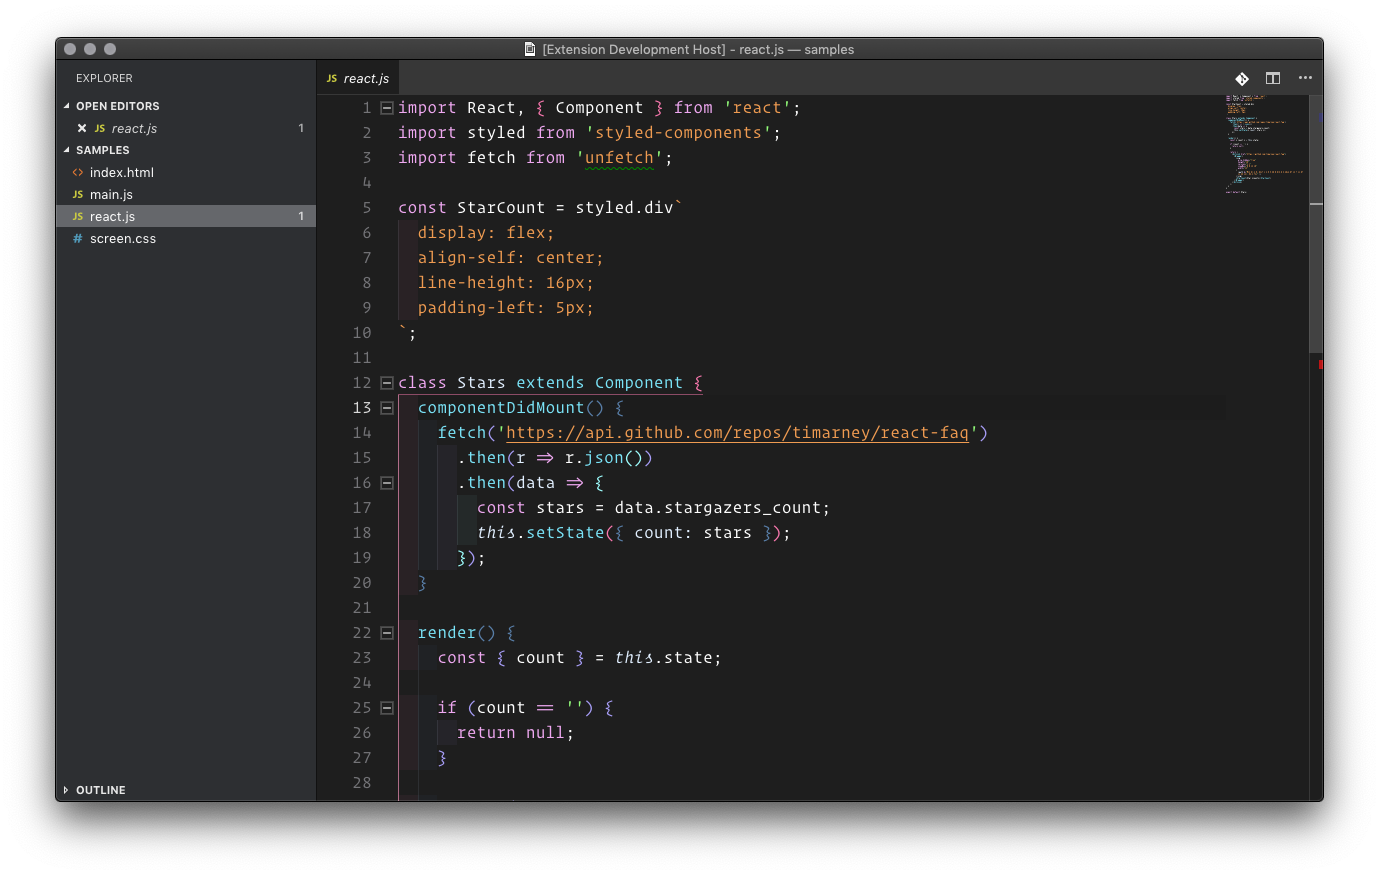This screenshot has height=875, width=1379.
Task: Click the JS icon beside react.js in Samples
Action: tap(78, 216)
